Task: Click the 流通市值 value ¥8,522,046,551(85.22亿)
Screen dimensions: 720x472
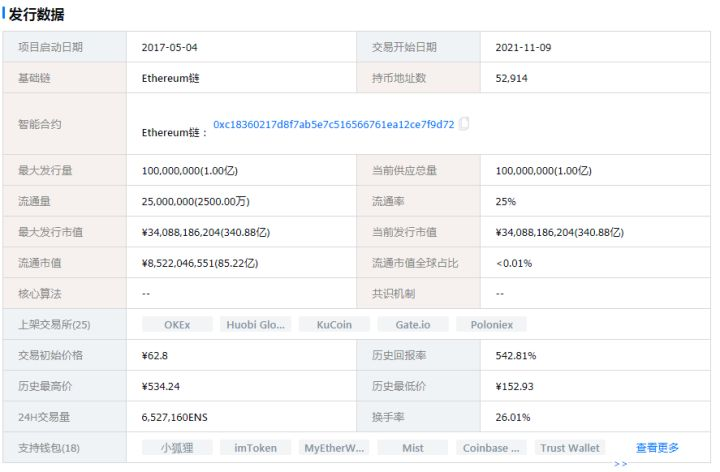Action: tap(200, 263)
